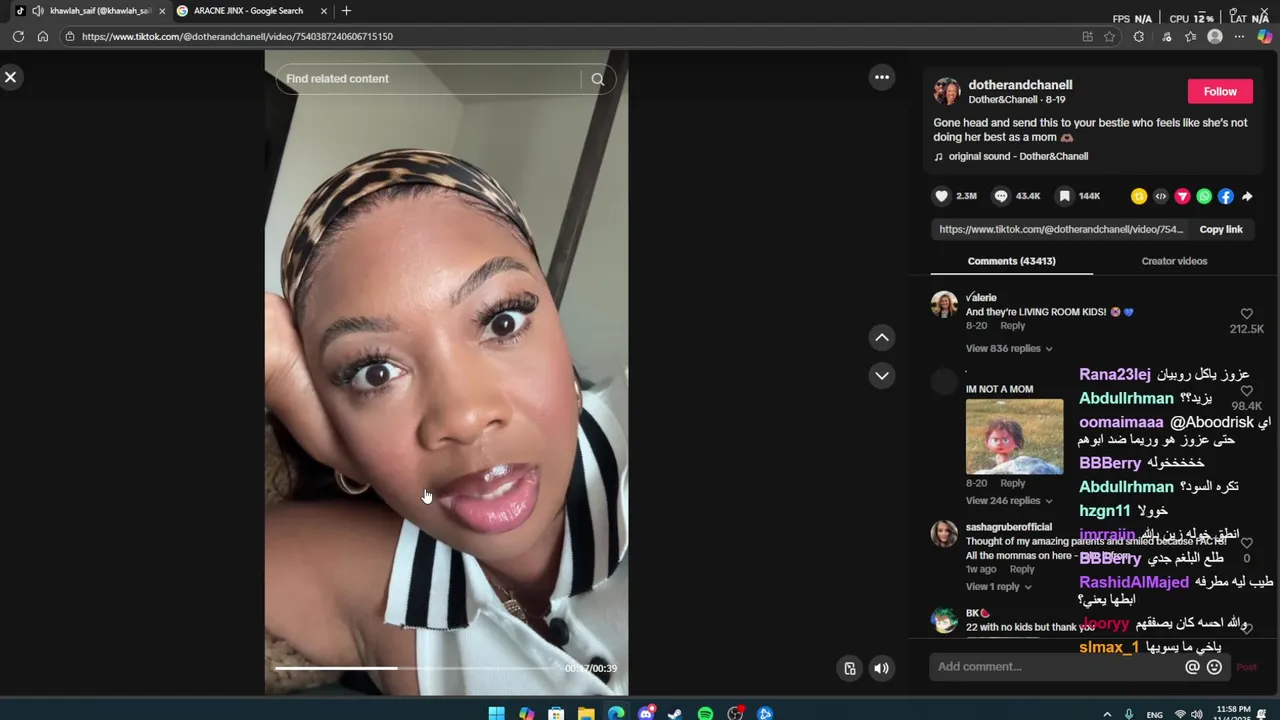Screen dimensions: 1280x720
Task: Bookmark the video to favorites
Action: [x=1065, y=196]
